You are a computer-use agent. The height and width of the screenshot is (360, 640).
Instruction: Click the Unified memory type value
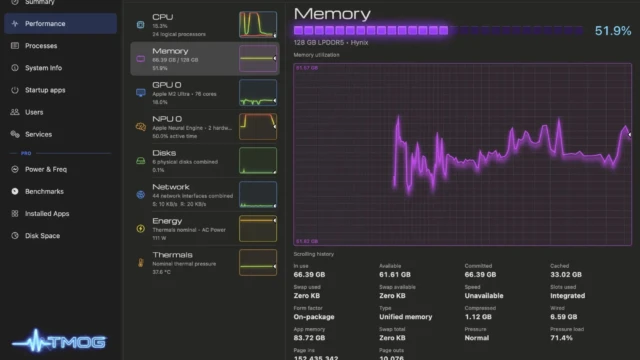pos(405,317)
